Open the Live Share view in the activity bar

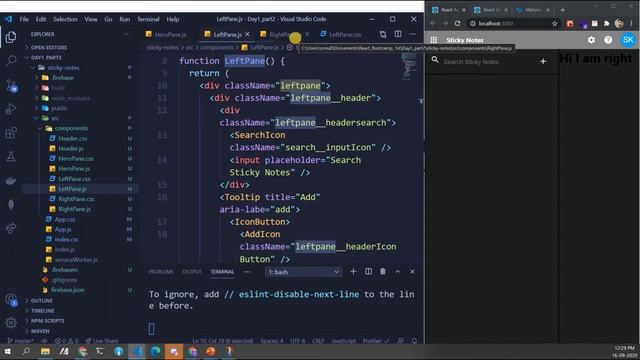[x=11, y=228]
